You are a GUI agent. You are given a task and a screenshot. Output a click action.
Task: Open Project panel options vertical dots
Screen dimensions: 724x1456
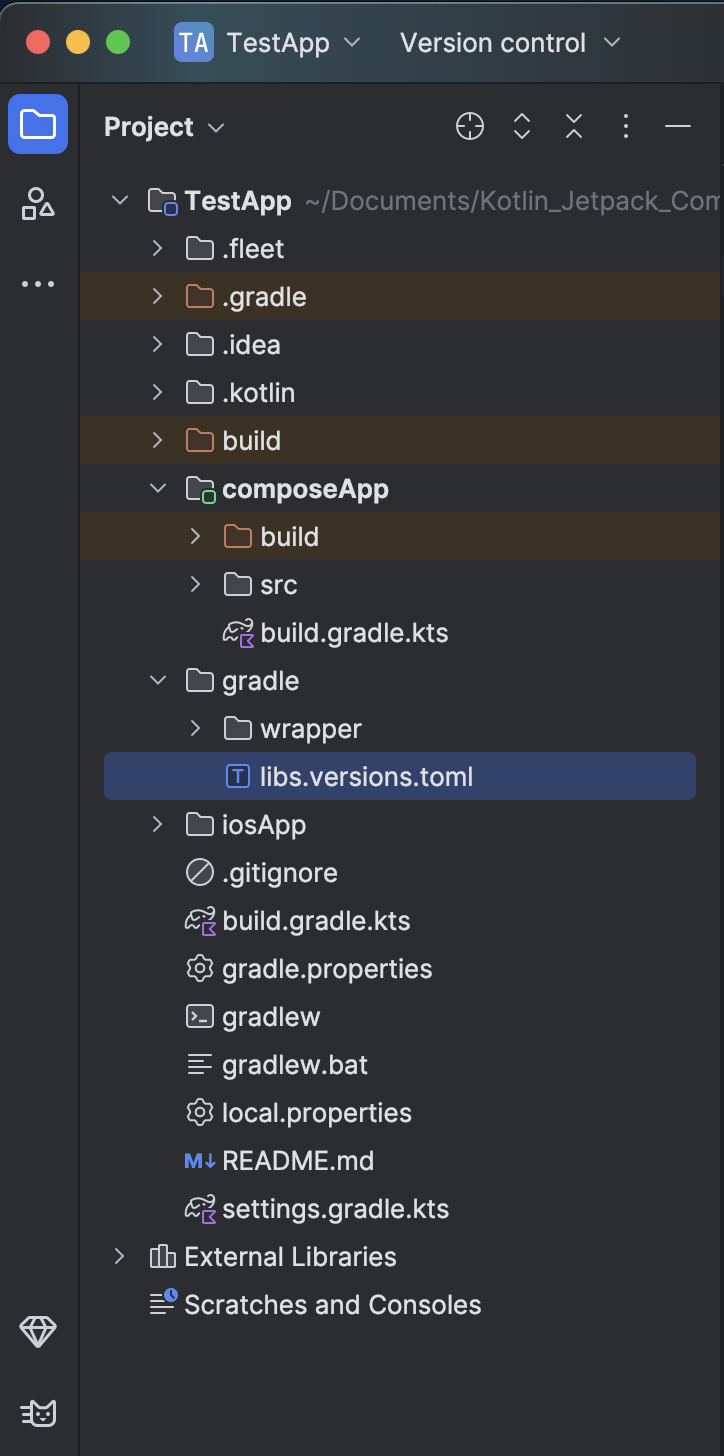(626, 126)
